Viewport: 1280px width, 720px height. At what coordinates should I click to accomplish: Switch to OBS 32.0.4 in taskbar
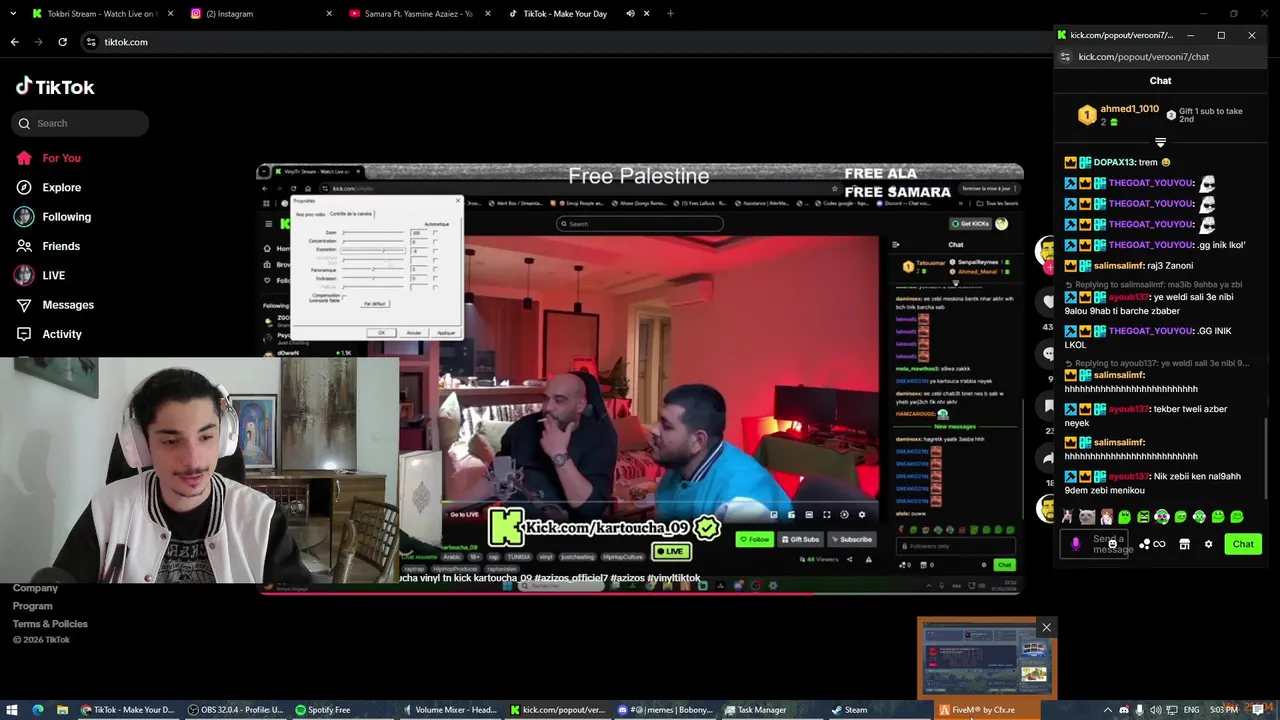pos(234,710)
